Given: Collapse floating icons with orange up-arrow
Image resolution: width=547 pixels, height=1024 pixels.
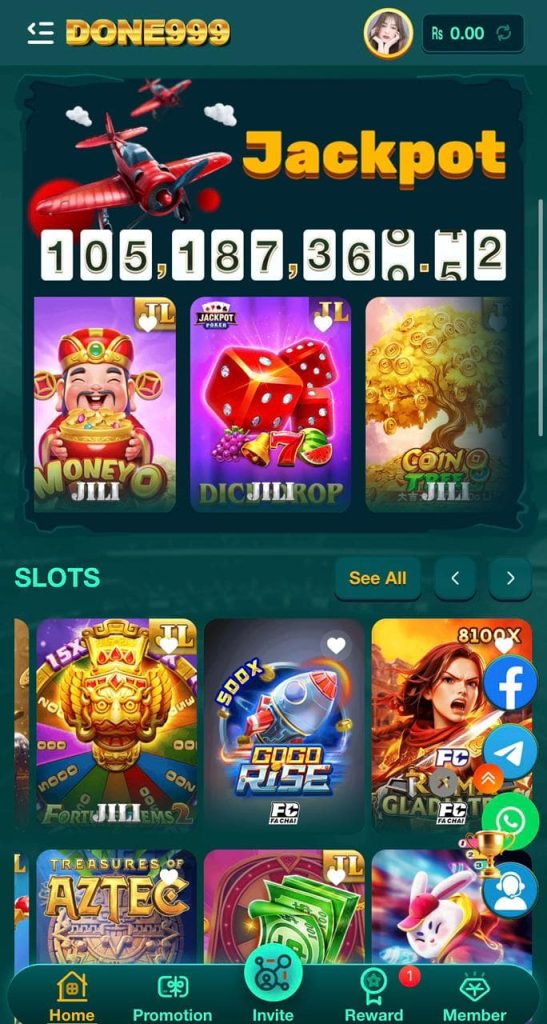Looking at the screenshot, I should point(488,778).
